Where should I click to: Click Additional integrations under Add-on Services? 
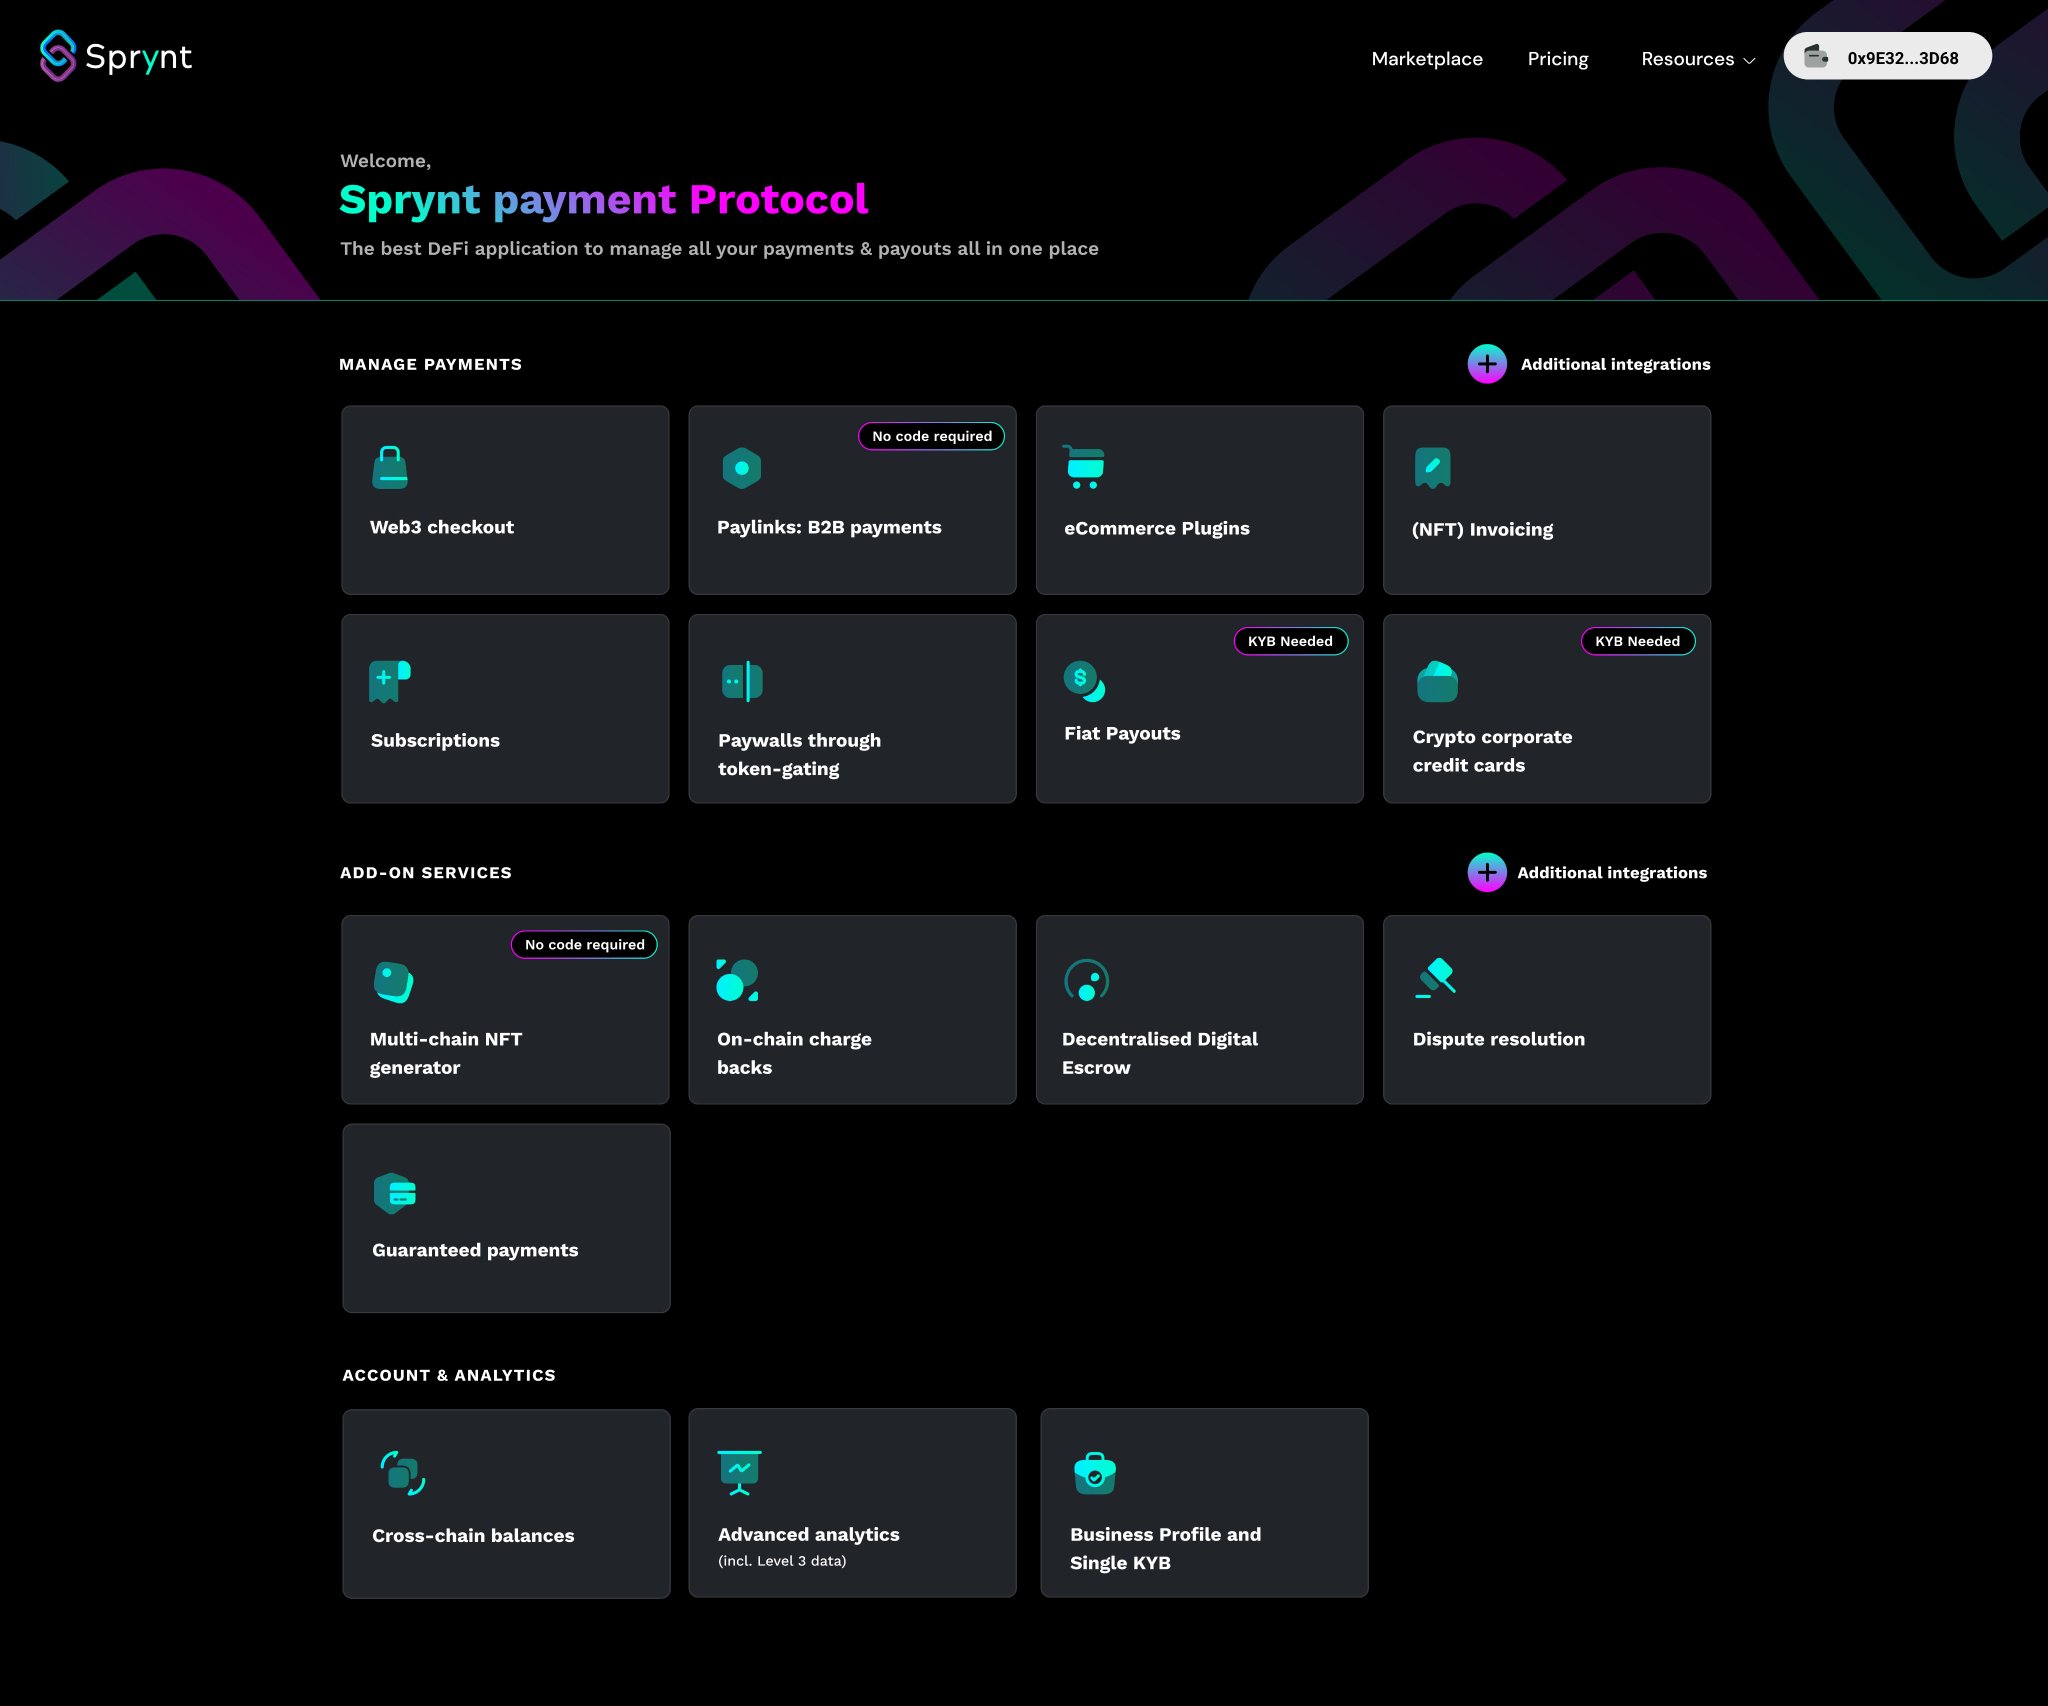(x=1612, y=872)
